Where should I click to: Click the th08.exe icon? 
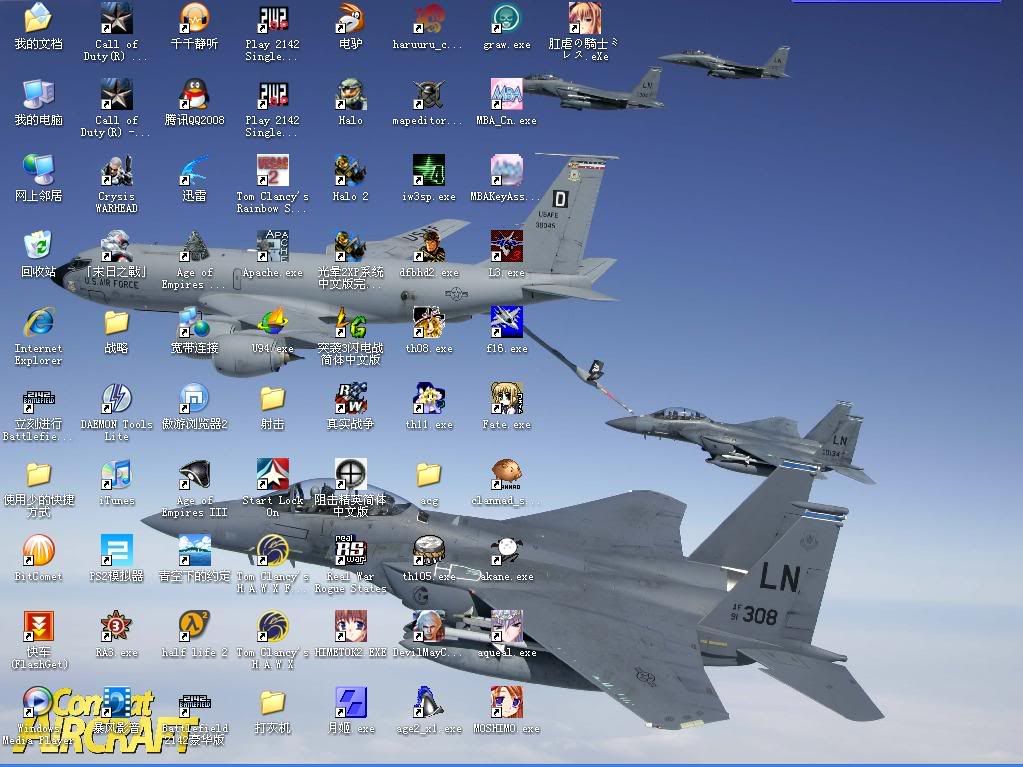tap(429, 322)
